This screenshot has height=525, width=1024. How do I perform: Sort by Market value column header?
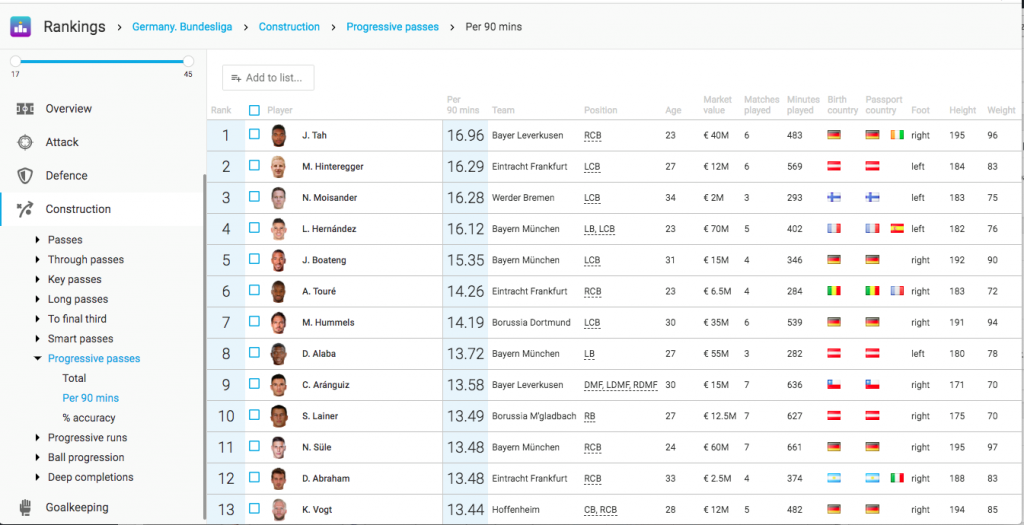[x=718, y=105]
